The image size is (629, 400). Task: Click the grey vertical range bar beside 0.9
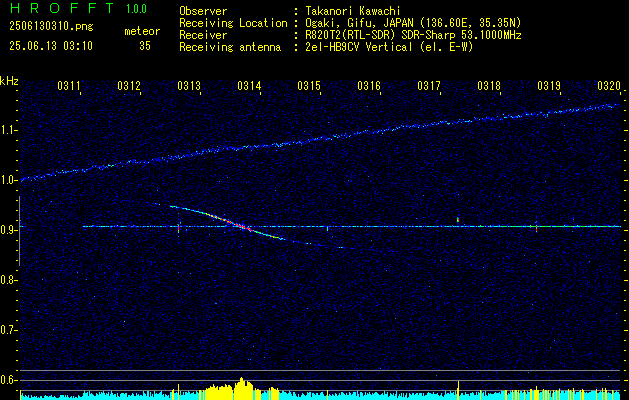click(x=19, y=231)
